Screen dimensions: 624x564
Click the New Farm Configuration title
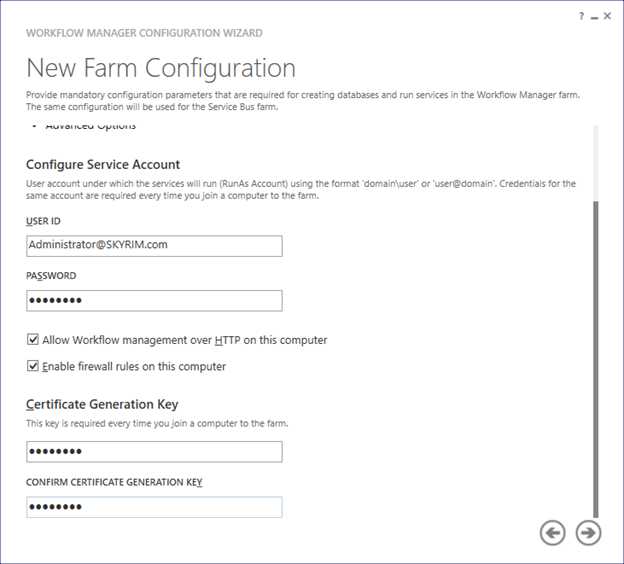(x=161, y=68)
